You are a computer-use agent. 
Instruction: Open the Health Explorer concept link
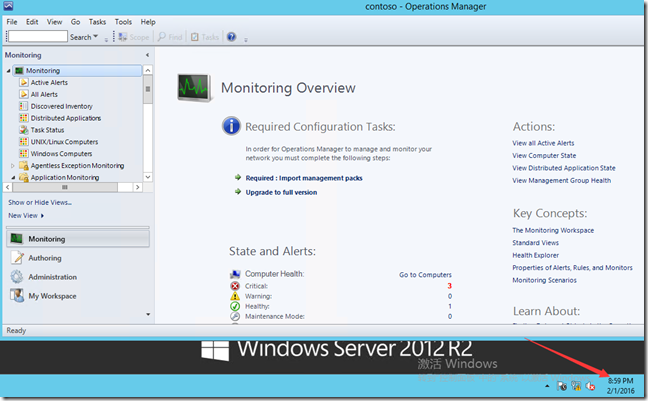click(535, 255)
